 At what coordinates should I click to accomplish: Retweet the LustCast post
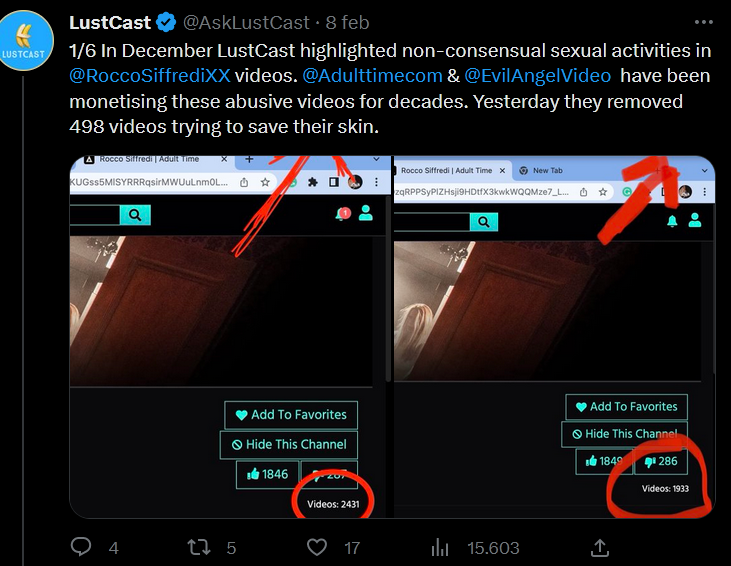(201, 547)
